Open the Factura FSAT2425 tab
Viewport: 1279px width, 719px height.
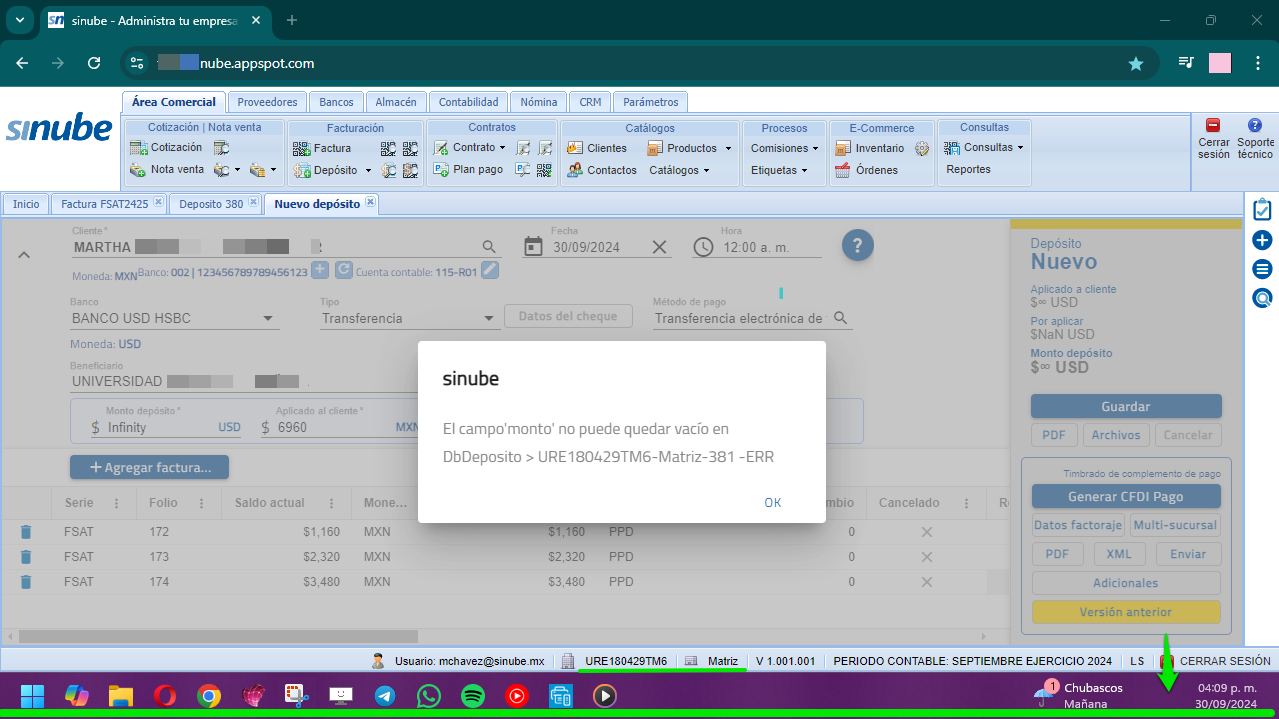click(104, 204)
